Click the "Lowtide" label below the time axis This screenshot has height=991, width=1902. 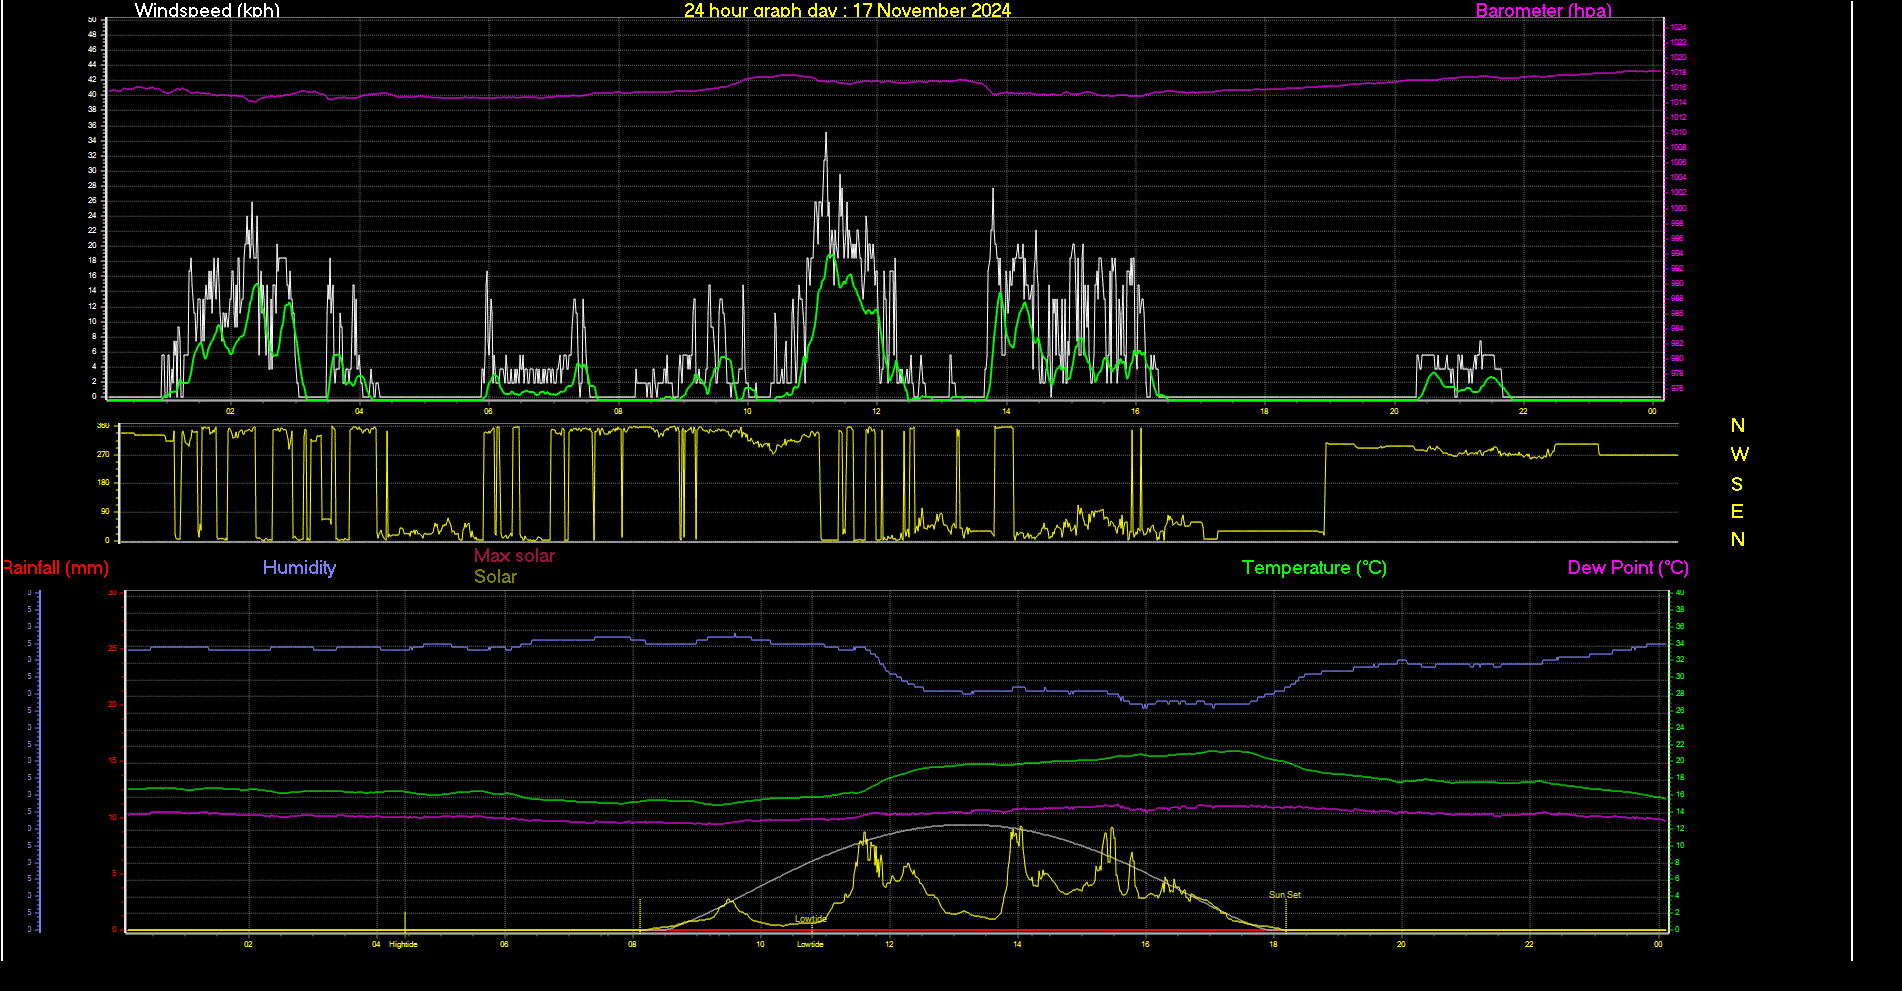coord(810,944)
